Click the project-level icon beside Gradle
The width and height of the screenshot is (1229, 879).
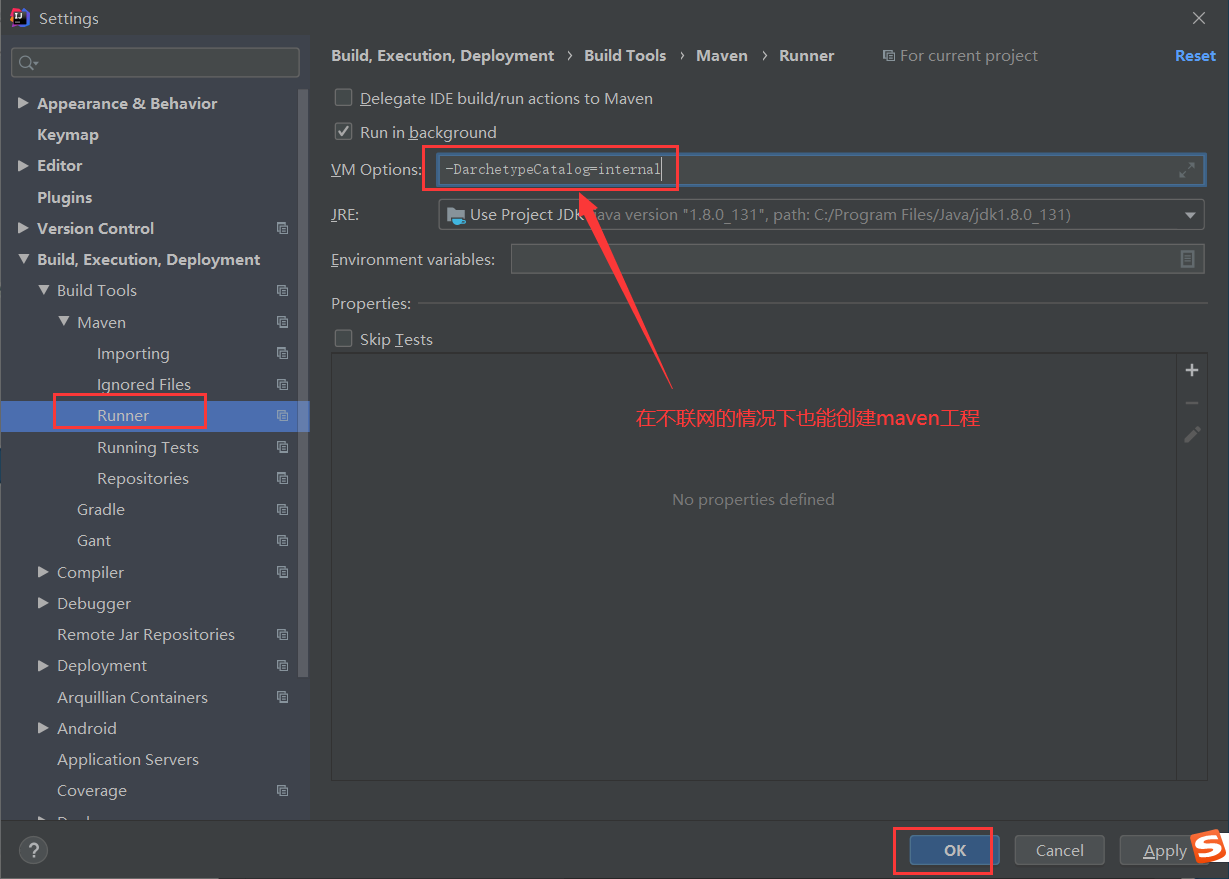[x=283, y=509]
